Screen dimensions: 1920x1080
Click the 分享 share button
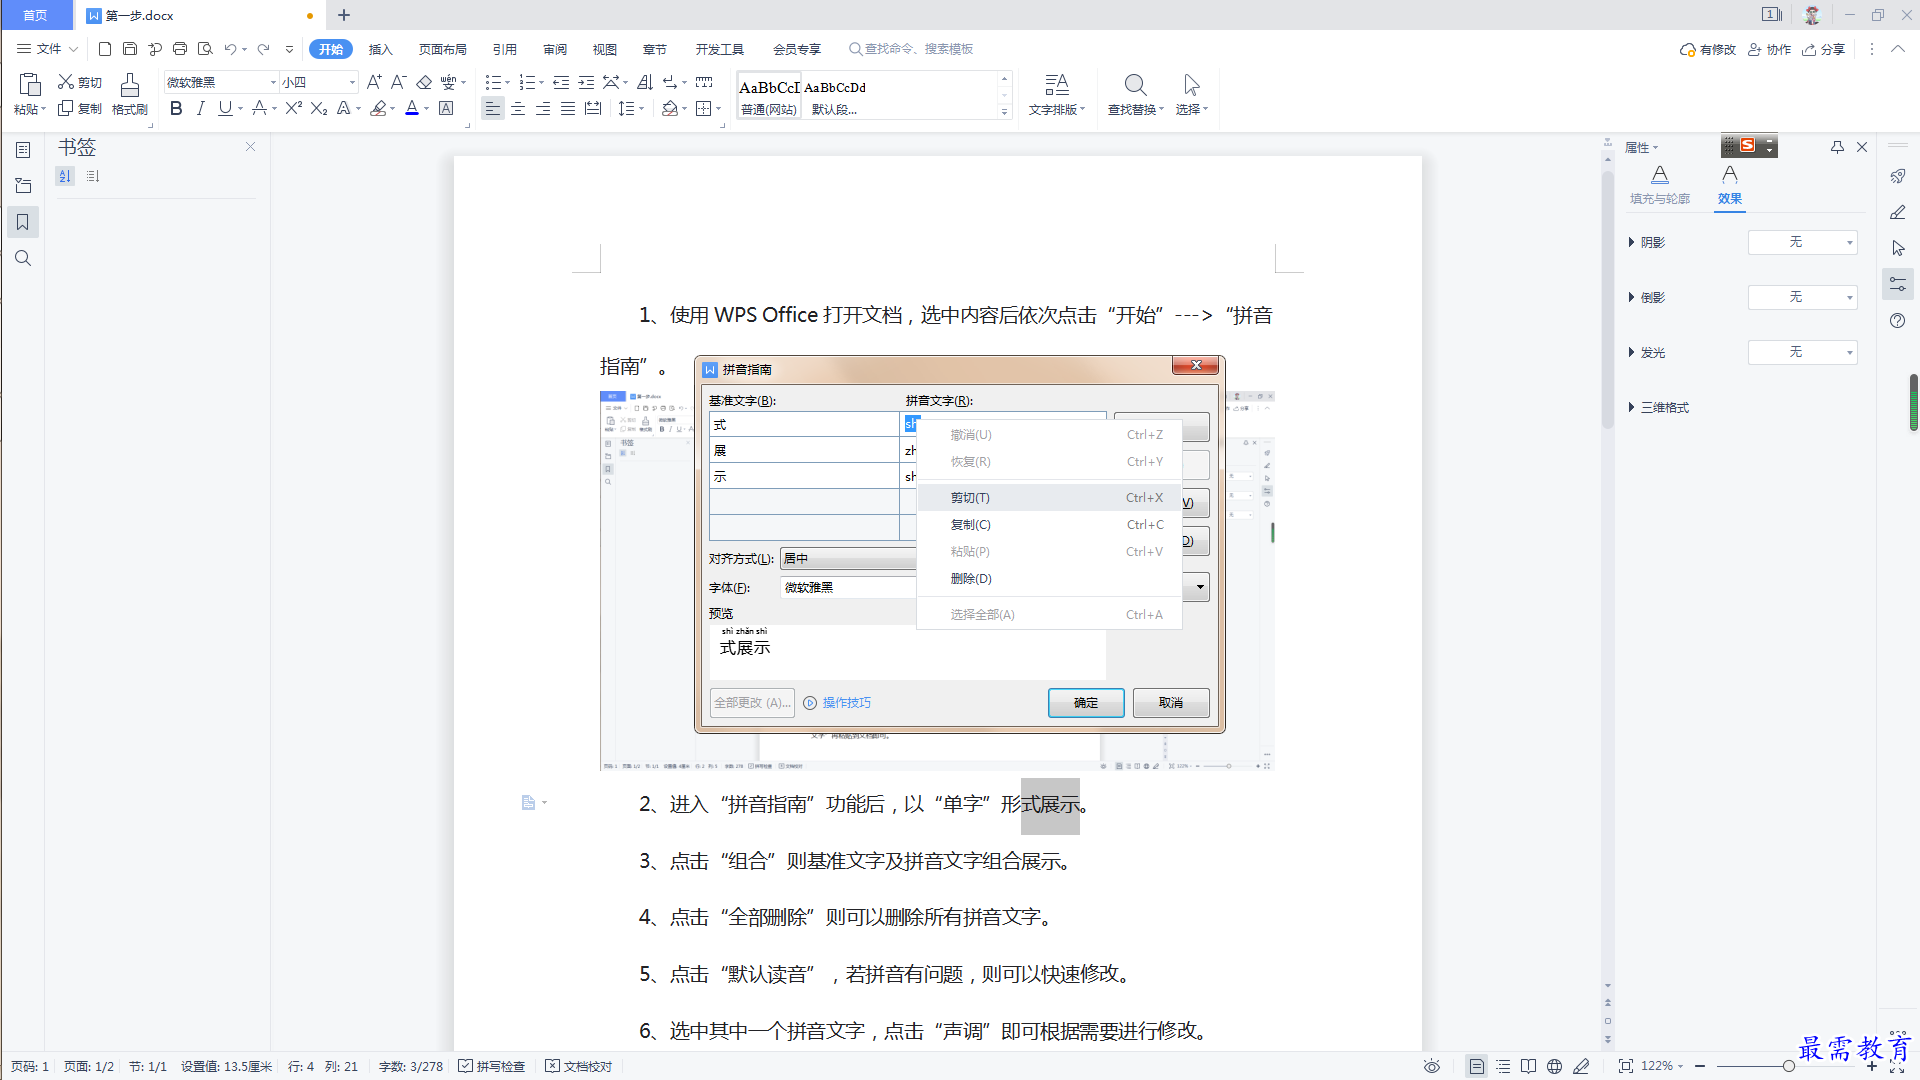1823,49
